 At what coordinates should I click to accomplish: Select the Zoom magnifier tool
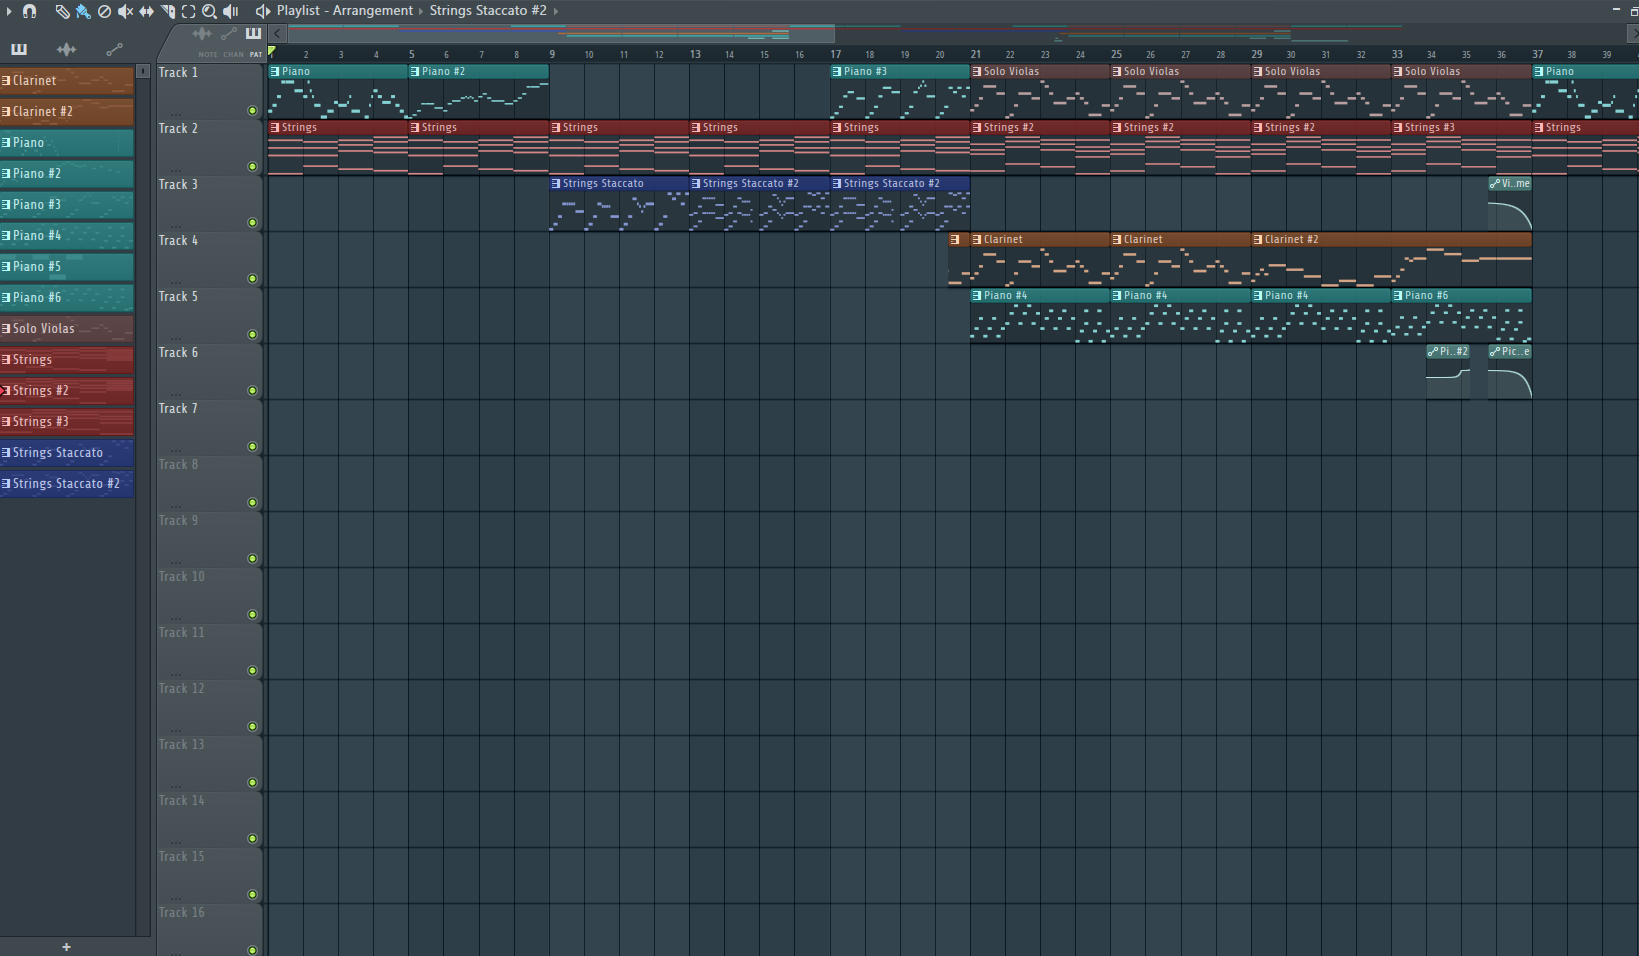[x=209, y=11]
